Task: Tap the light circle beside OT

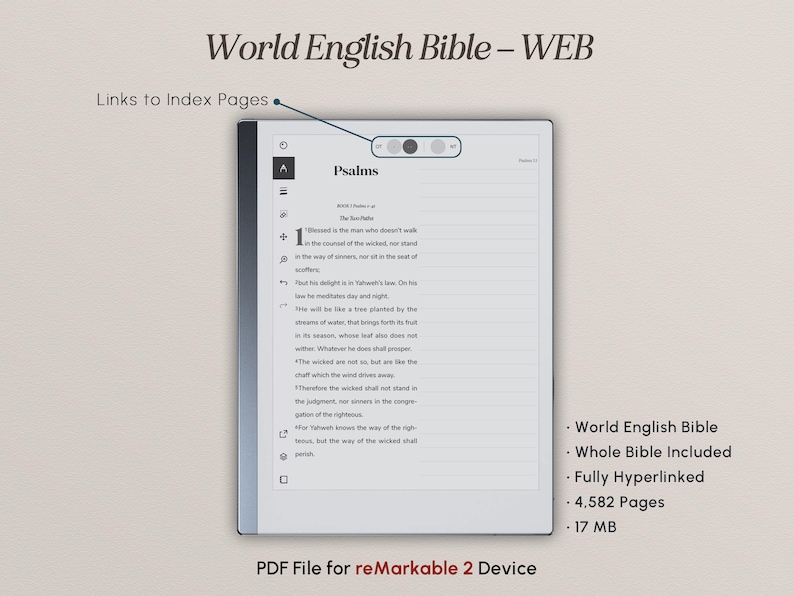Action: tap(394, 147)
